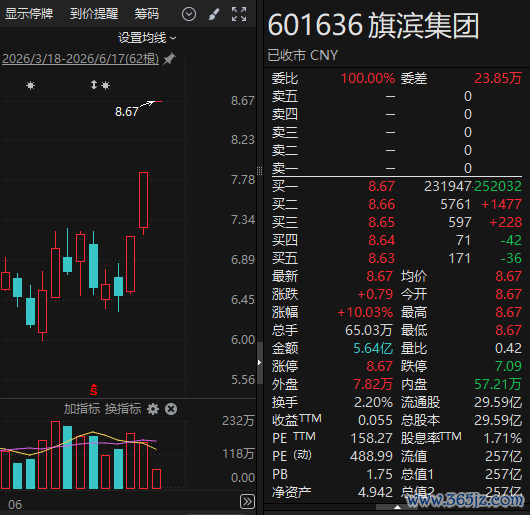Click the 买一 bid price 8.67
530x515 pixels.
(381, 186)
